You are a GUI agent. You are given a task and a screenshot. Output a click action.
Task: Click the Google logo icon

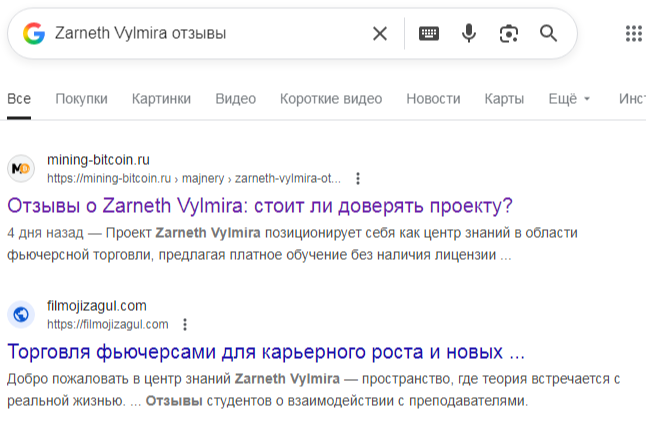point(34,34)
